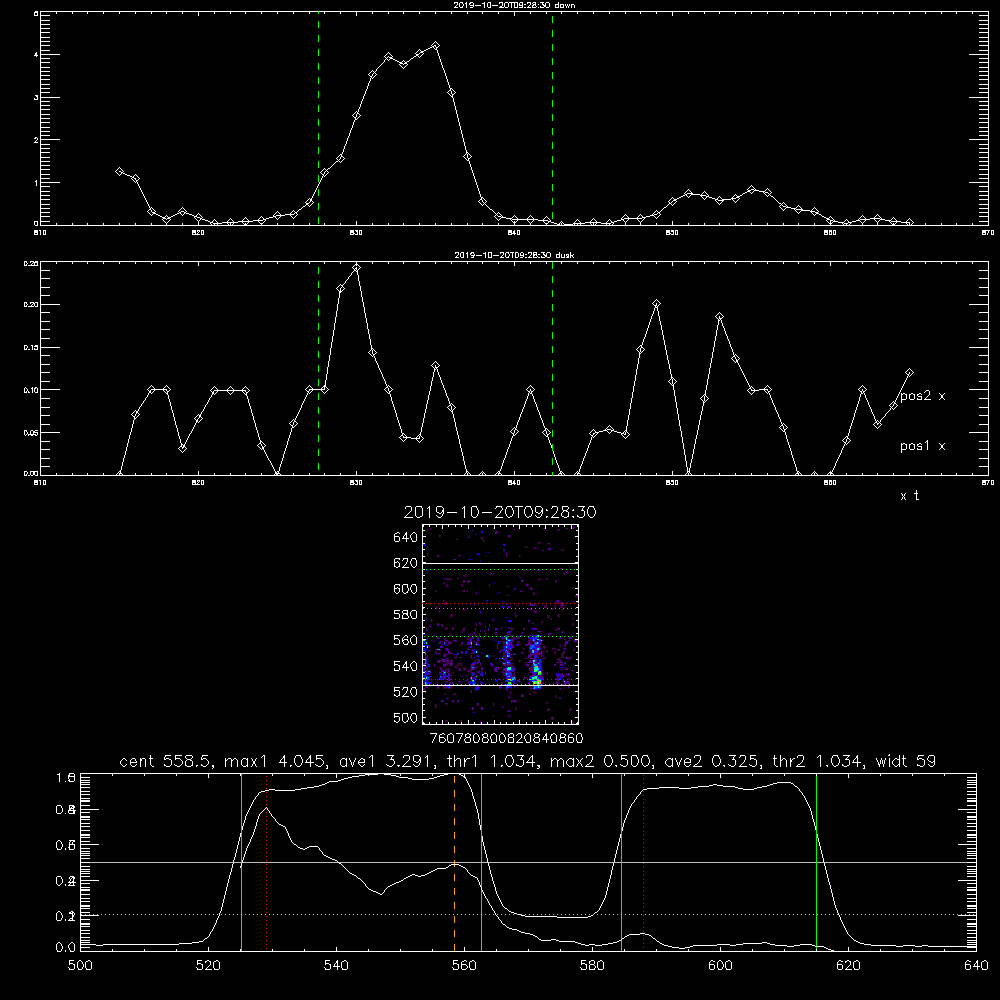The image size is (1000, 1000).
Task: Click the heatmap x-axis tick label string
Action: [506, 739]
